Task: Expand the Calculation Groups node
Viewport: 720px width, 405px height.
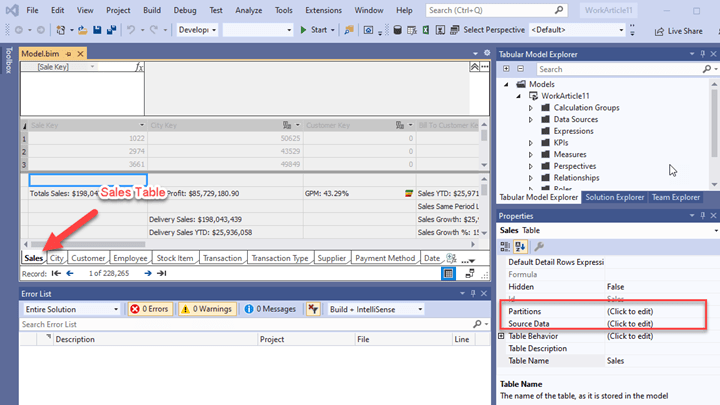Action: point(530,108)
